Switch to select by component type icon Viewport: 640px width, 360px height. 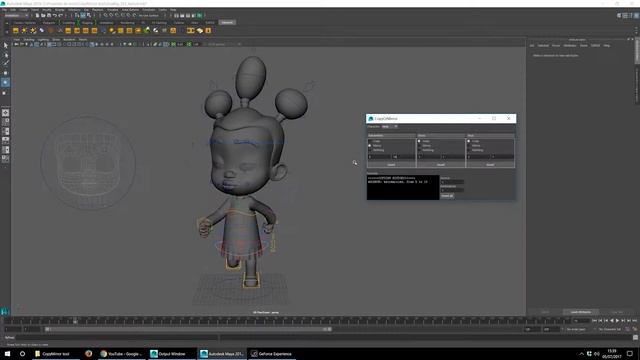(x=89, y=16)
